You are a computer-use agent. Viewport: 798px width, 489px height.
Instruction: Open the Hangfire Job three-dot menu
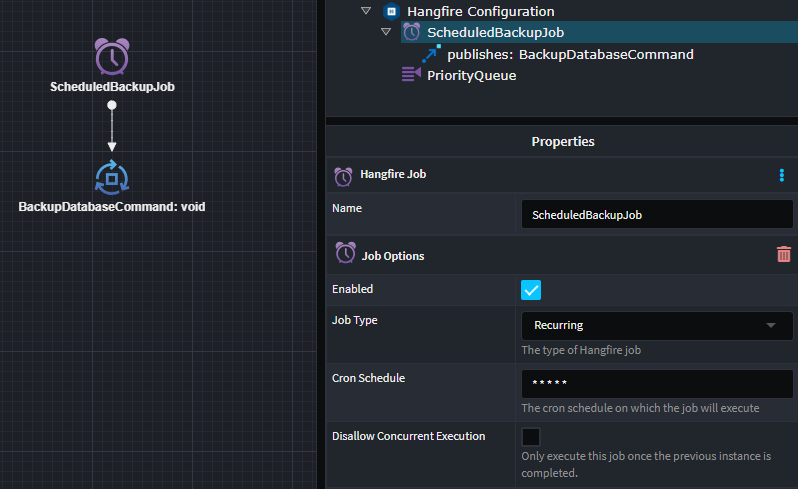tap(781, 175)
